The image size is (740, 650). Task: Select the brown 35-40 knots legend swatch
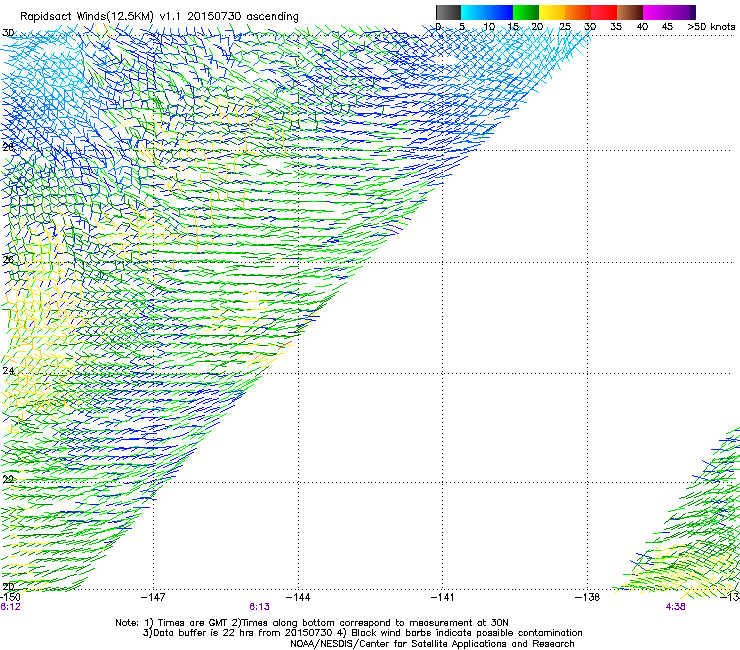pos(630,12)
